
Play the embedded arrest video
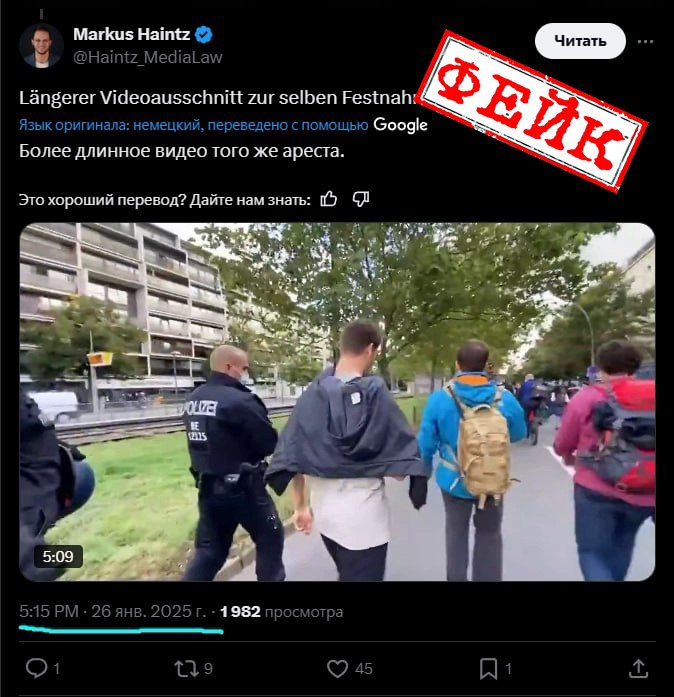coord(337,402)
